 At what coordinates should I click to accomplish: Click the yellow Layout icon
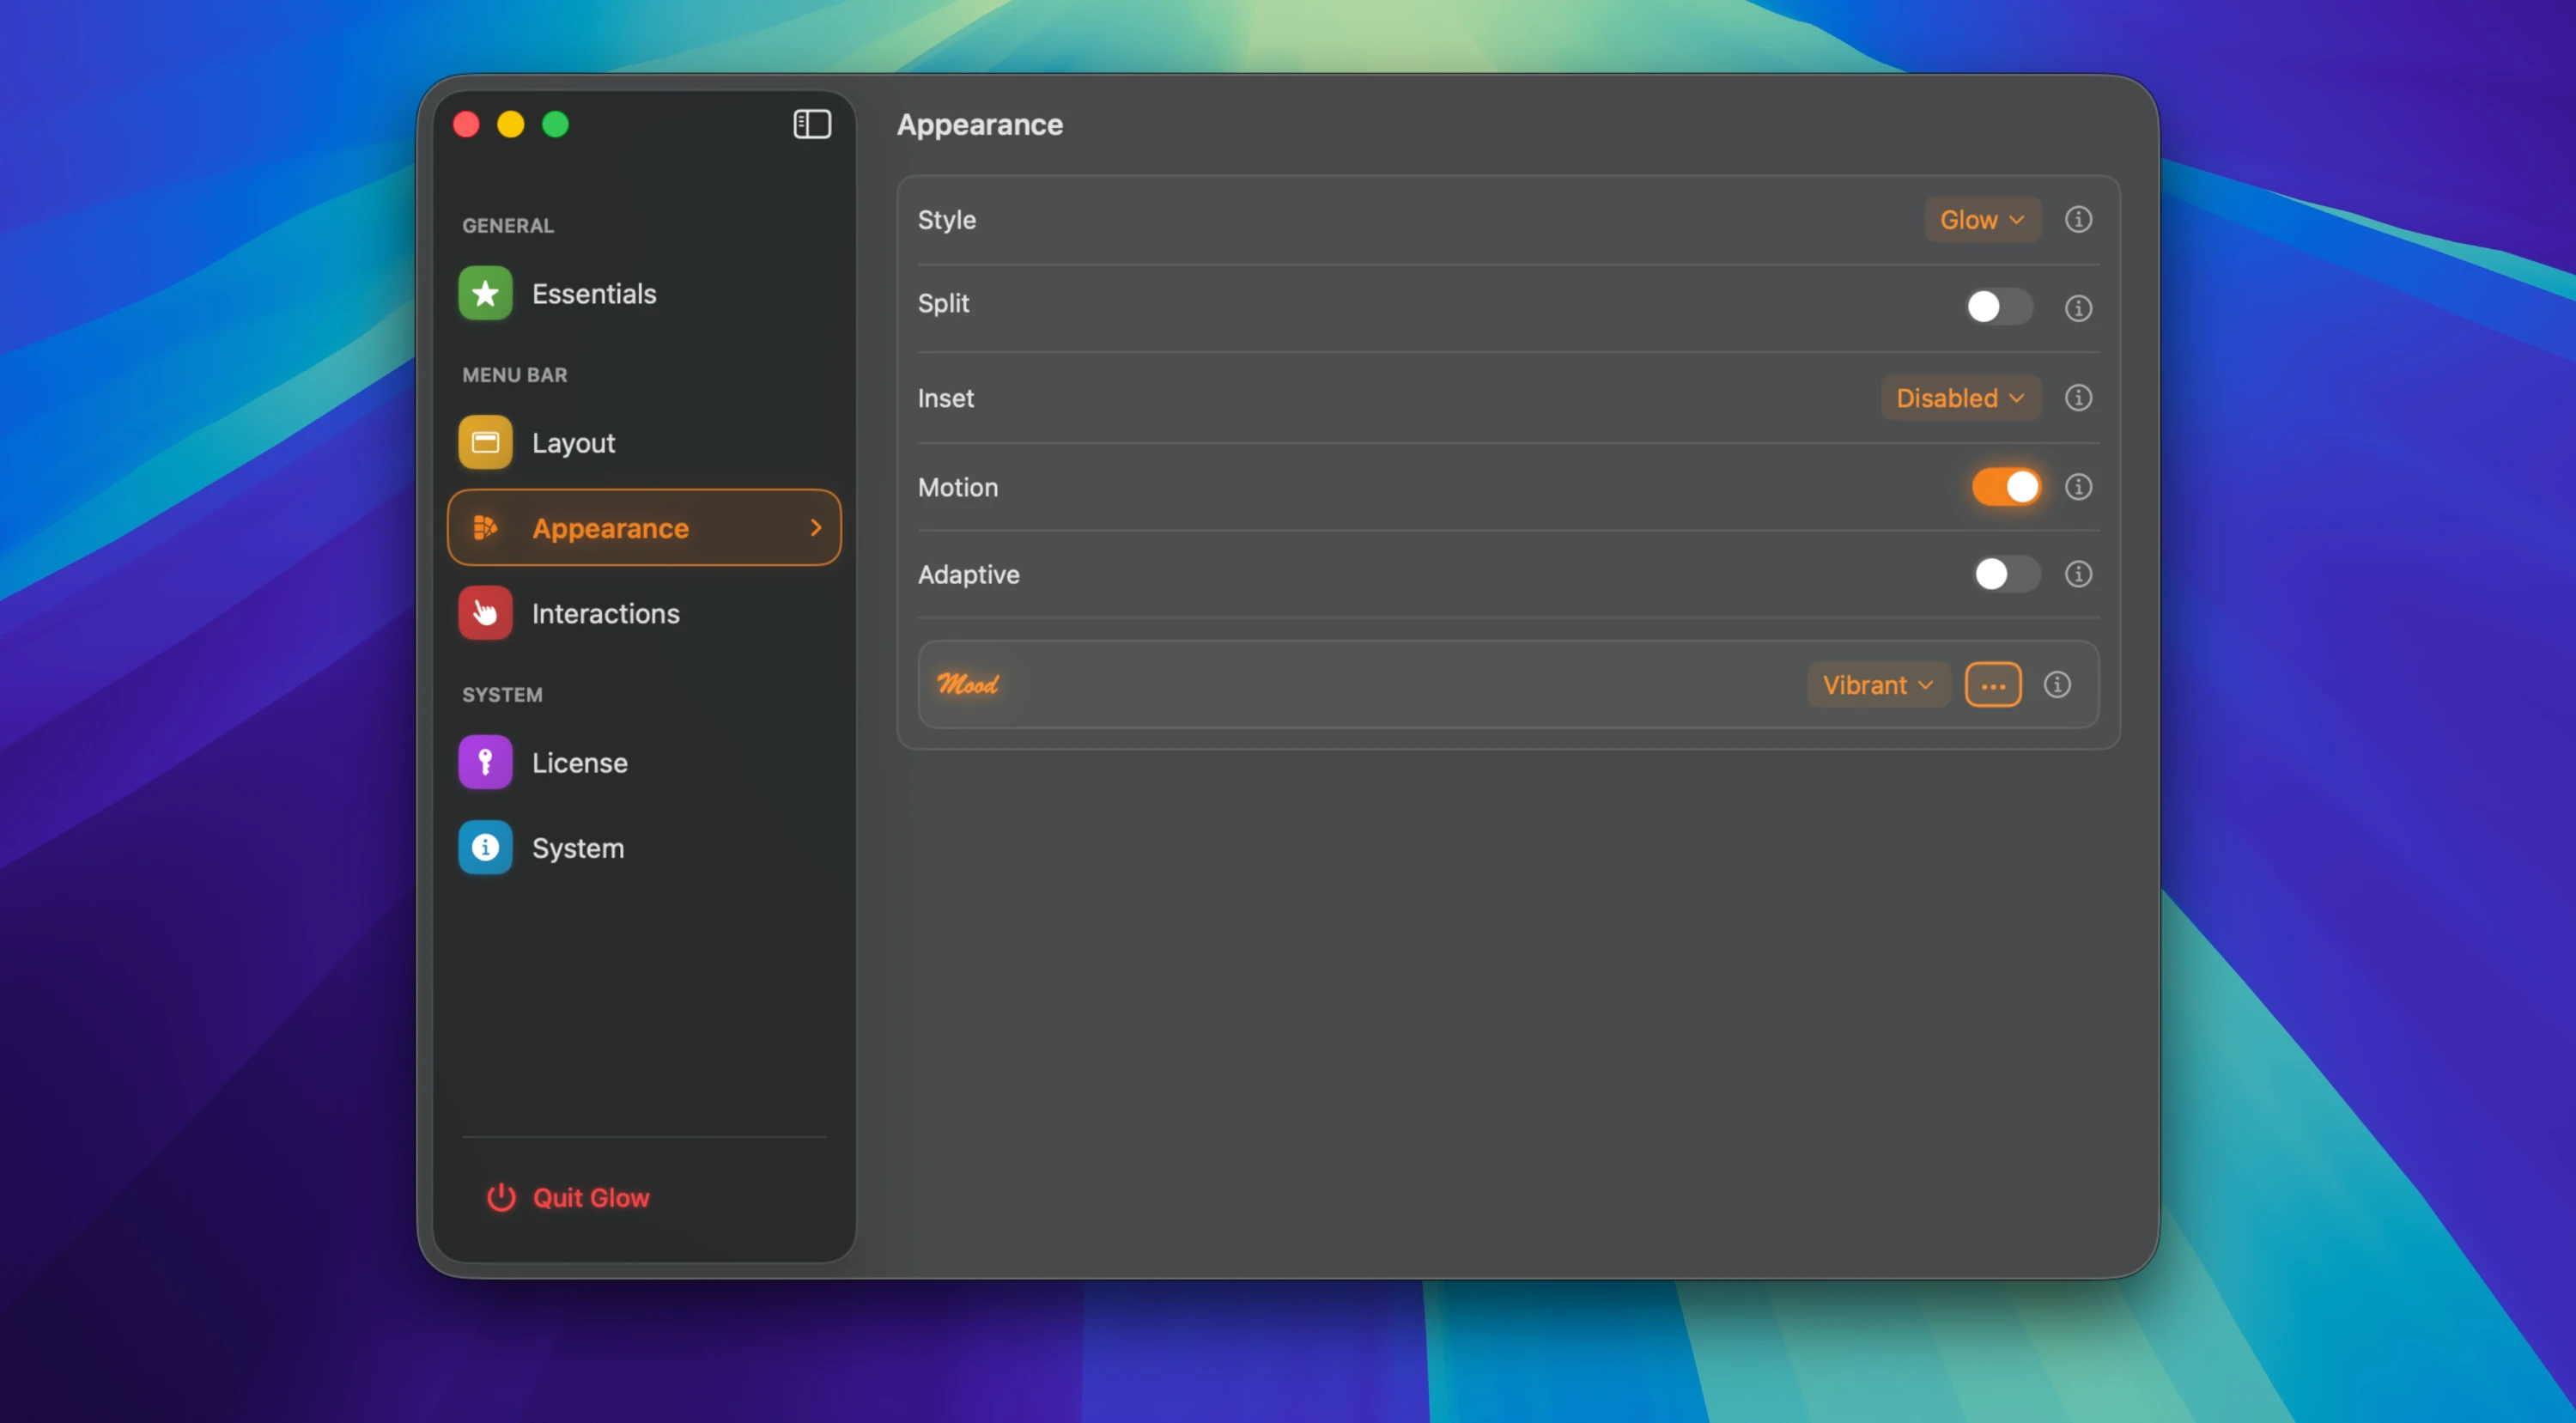(485, 442)
